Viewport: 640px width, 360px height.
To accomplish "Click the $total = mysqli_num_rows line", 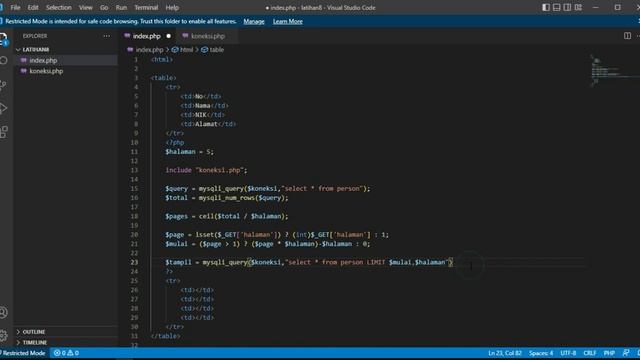I will pyautogui.click(x=227, y=198).
